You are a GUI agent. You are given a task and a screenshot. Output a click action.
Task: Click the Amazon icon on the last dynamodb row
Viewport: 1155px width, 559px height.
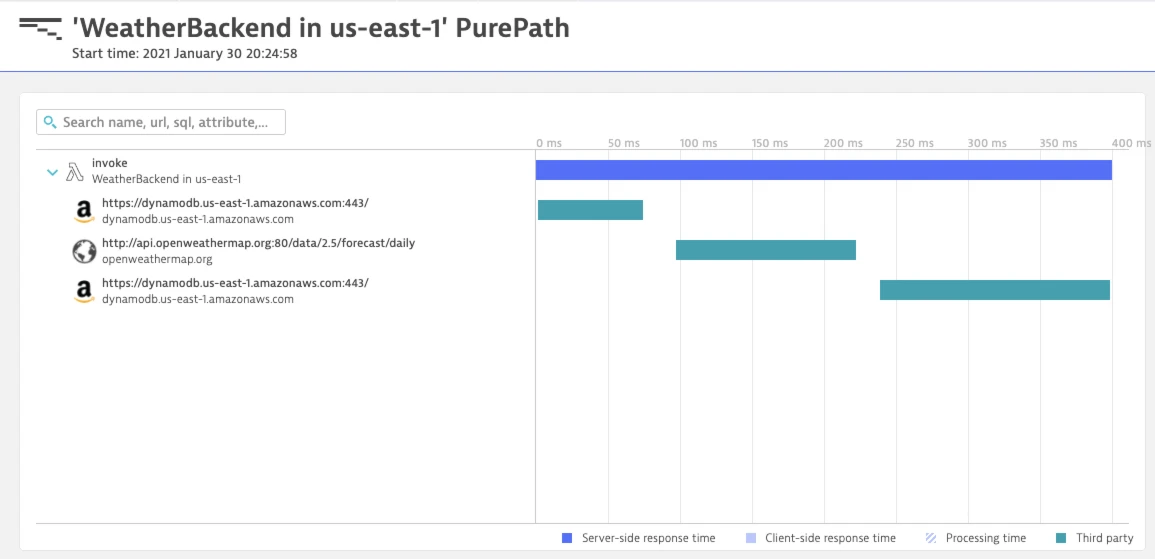84,292
